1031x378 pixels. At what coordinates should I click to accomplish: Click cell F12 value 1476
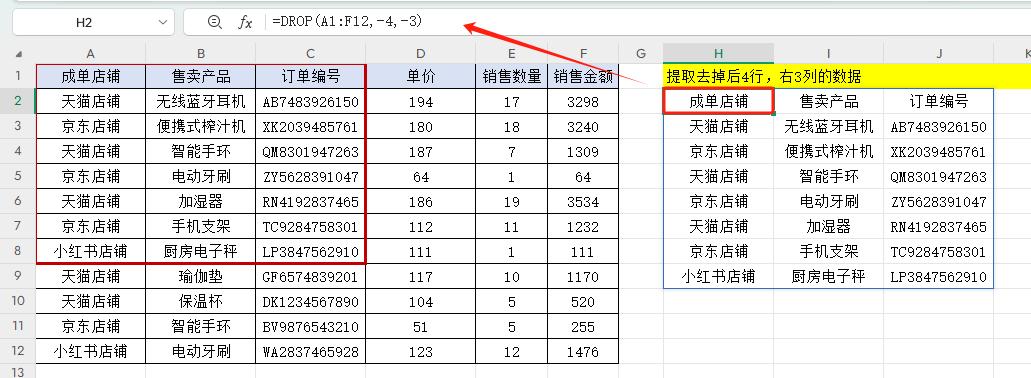coord(583,351)
